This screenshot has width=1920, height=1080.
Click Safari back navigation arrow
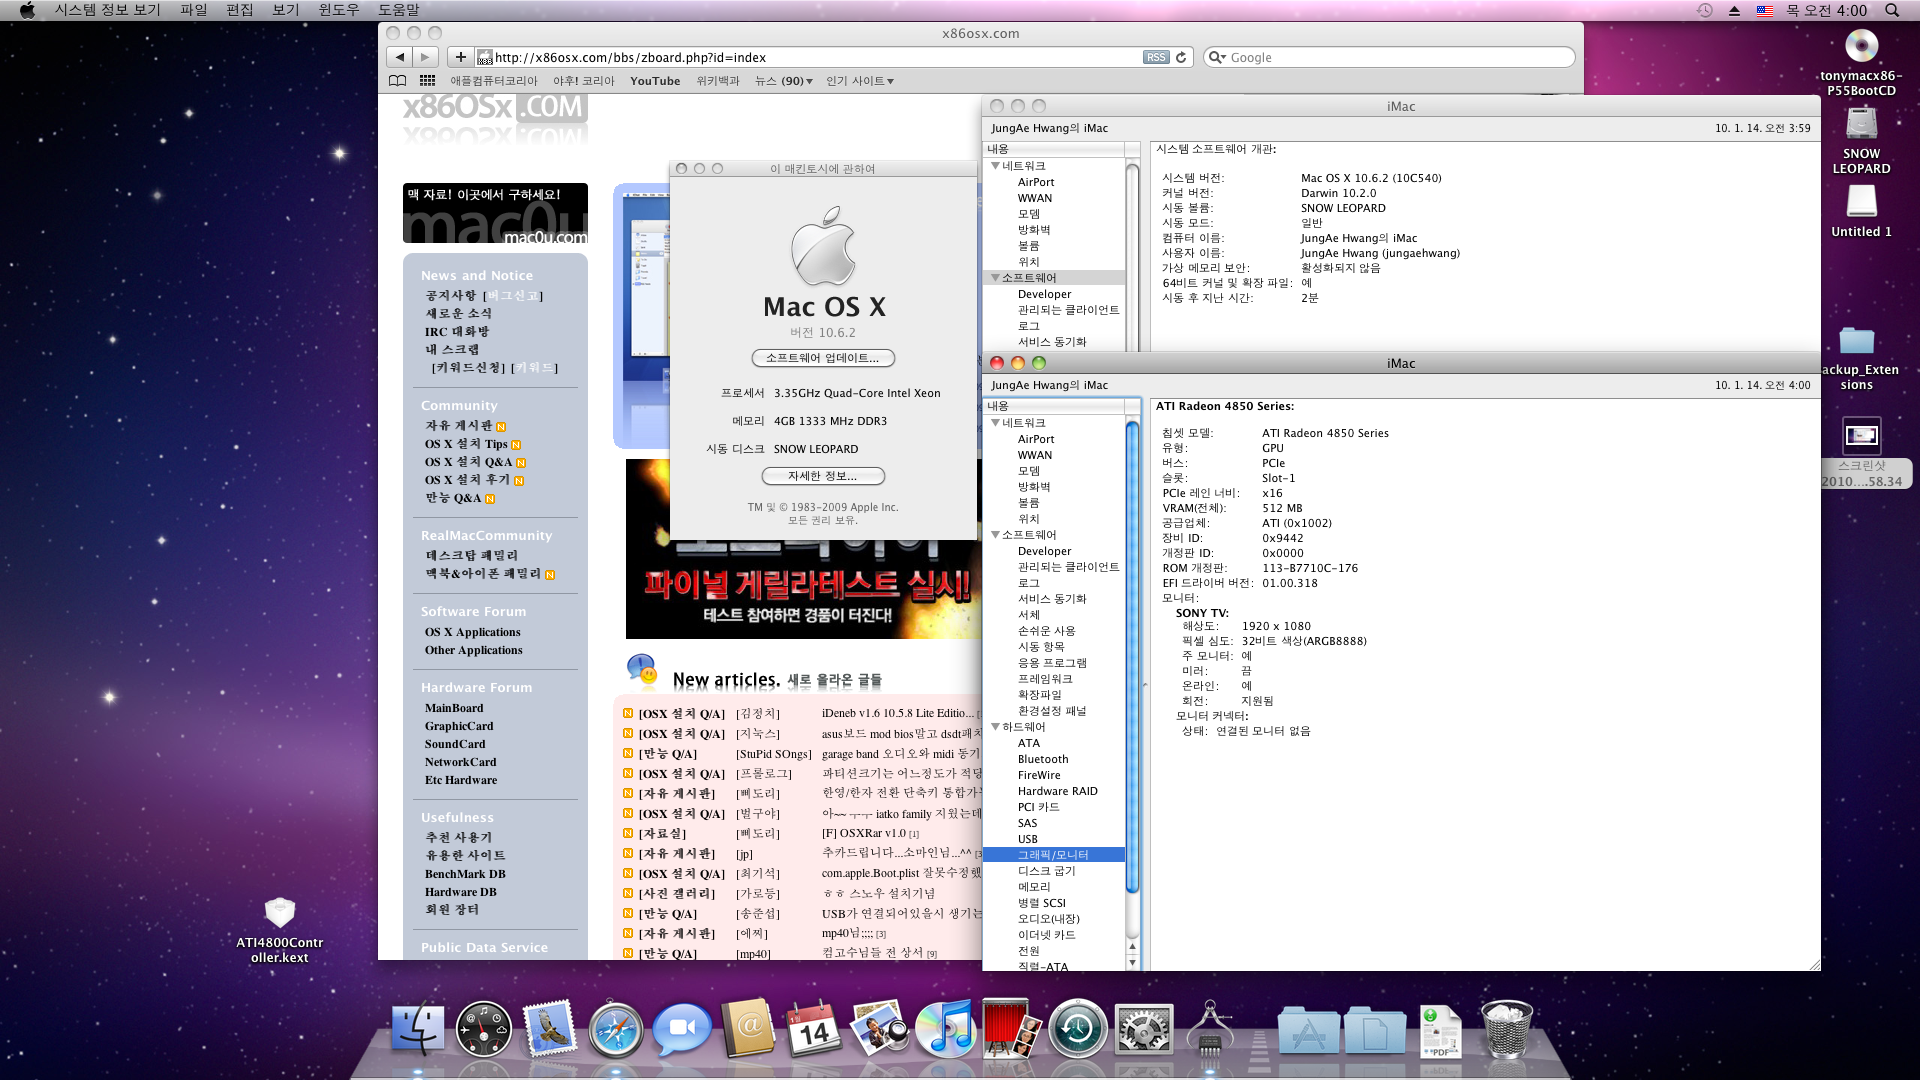[x=399, y=57]
